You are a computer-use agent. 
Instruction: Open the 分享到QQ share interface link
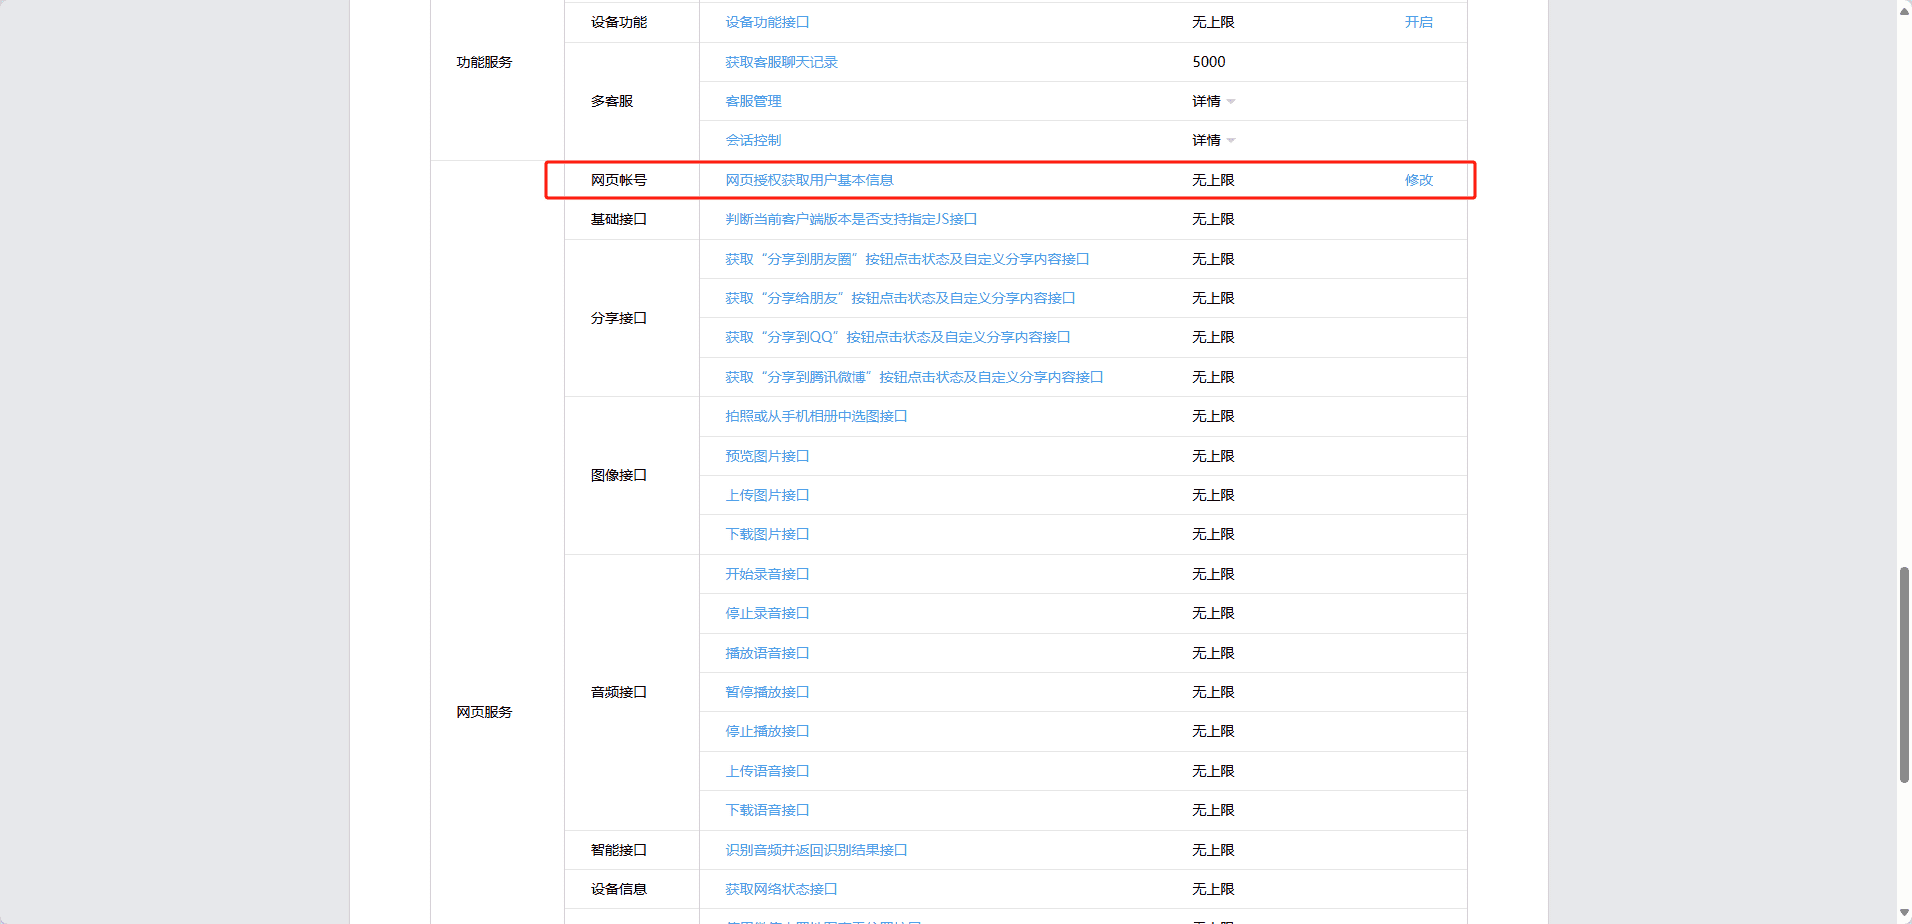(x=898, y=337)
